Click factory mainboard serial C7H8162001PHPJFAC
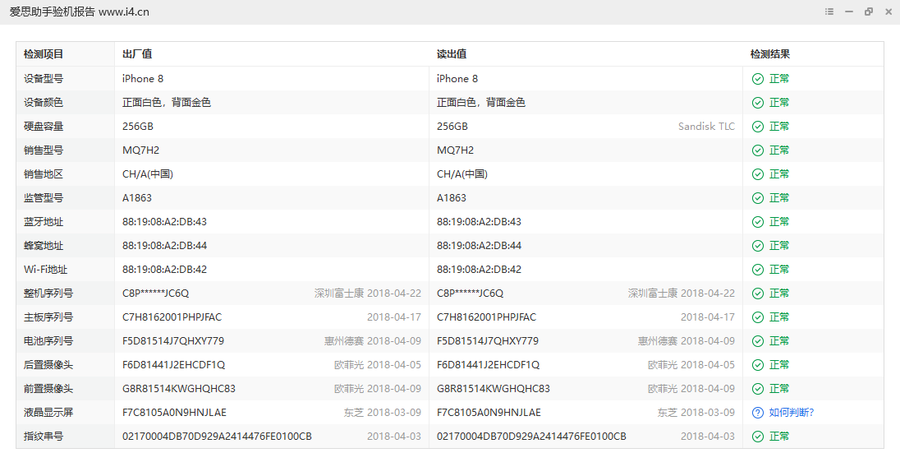Image resolution: width=900 pixels, height=453 pixels. pos(172,317)
